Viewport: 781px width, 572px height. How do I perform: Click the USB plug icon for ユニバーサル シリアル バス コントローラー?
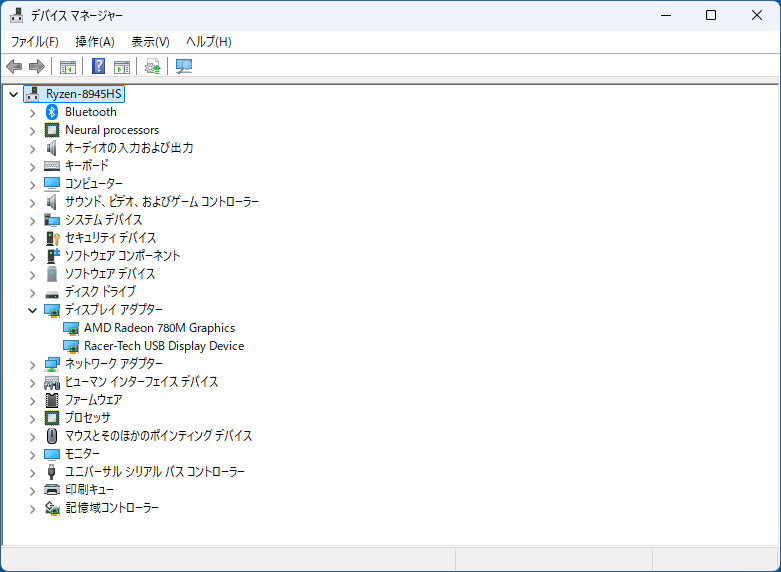(x=51, y=472)
